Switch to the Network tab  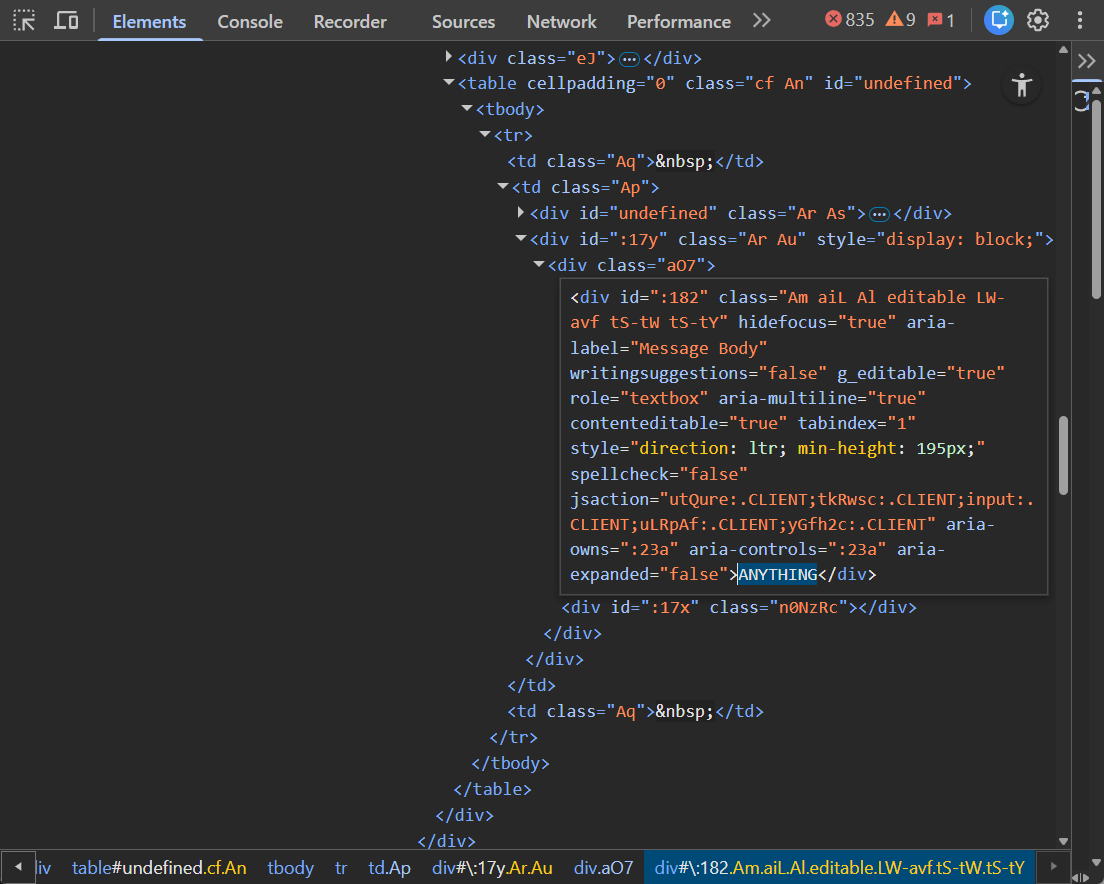(561, 21)
